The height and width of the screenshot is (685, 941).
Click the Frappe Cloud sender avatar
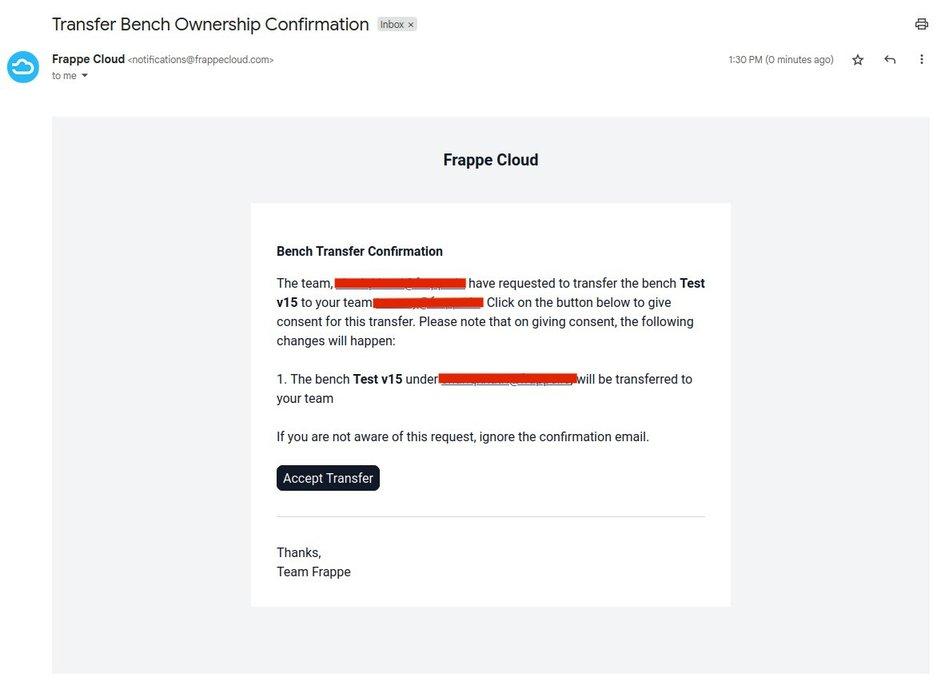pos(23,67)
